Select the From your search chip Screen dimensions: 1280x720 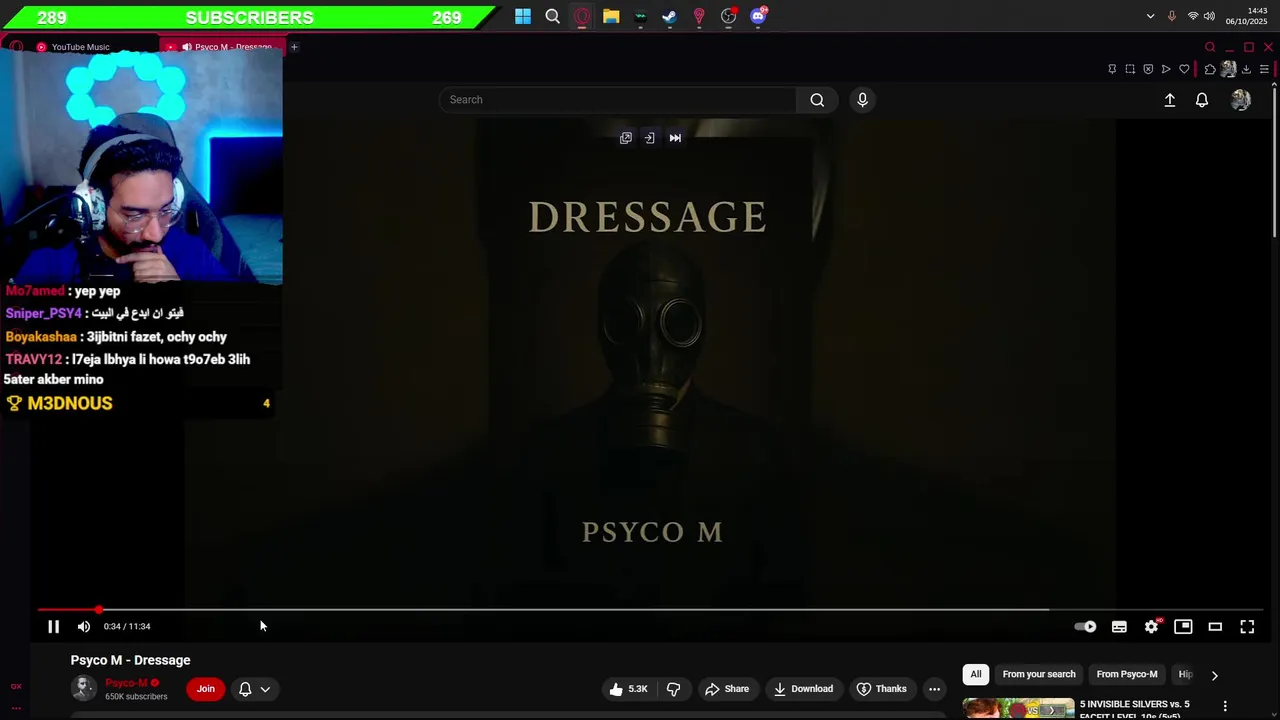pyautogui.click(x=1039, y=674)
